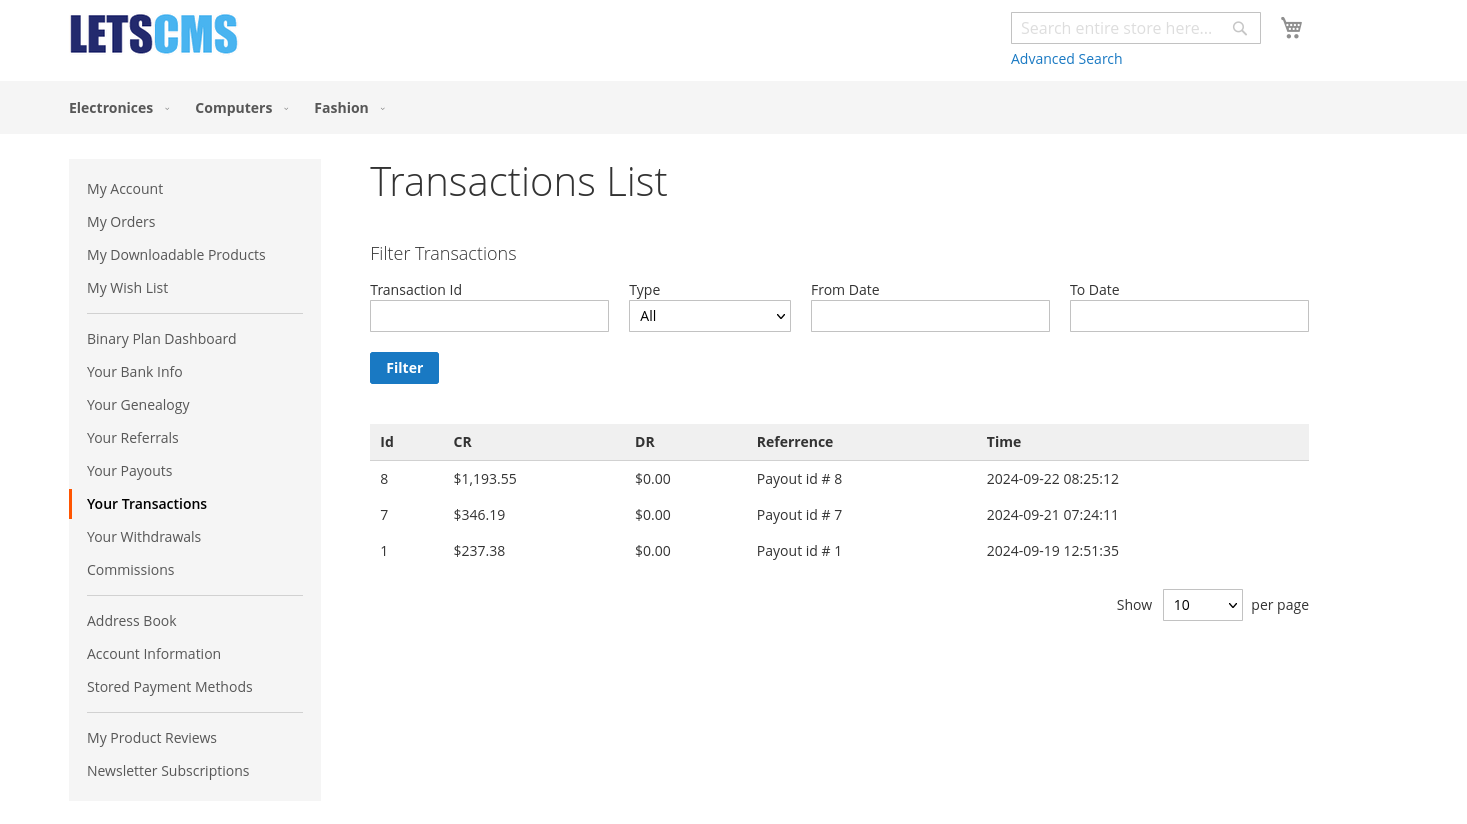The height and width of the screenshot is (824, 1467).
Task: Click the From Date field
Action: click(x=930, y=316)
